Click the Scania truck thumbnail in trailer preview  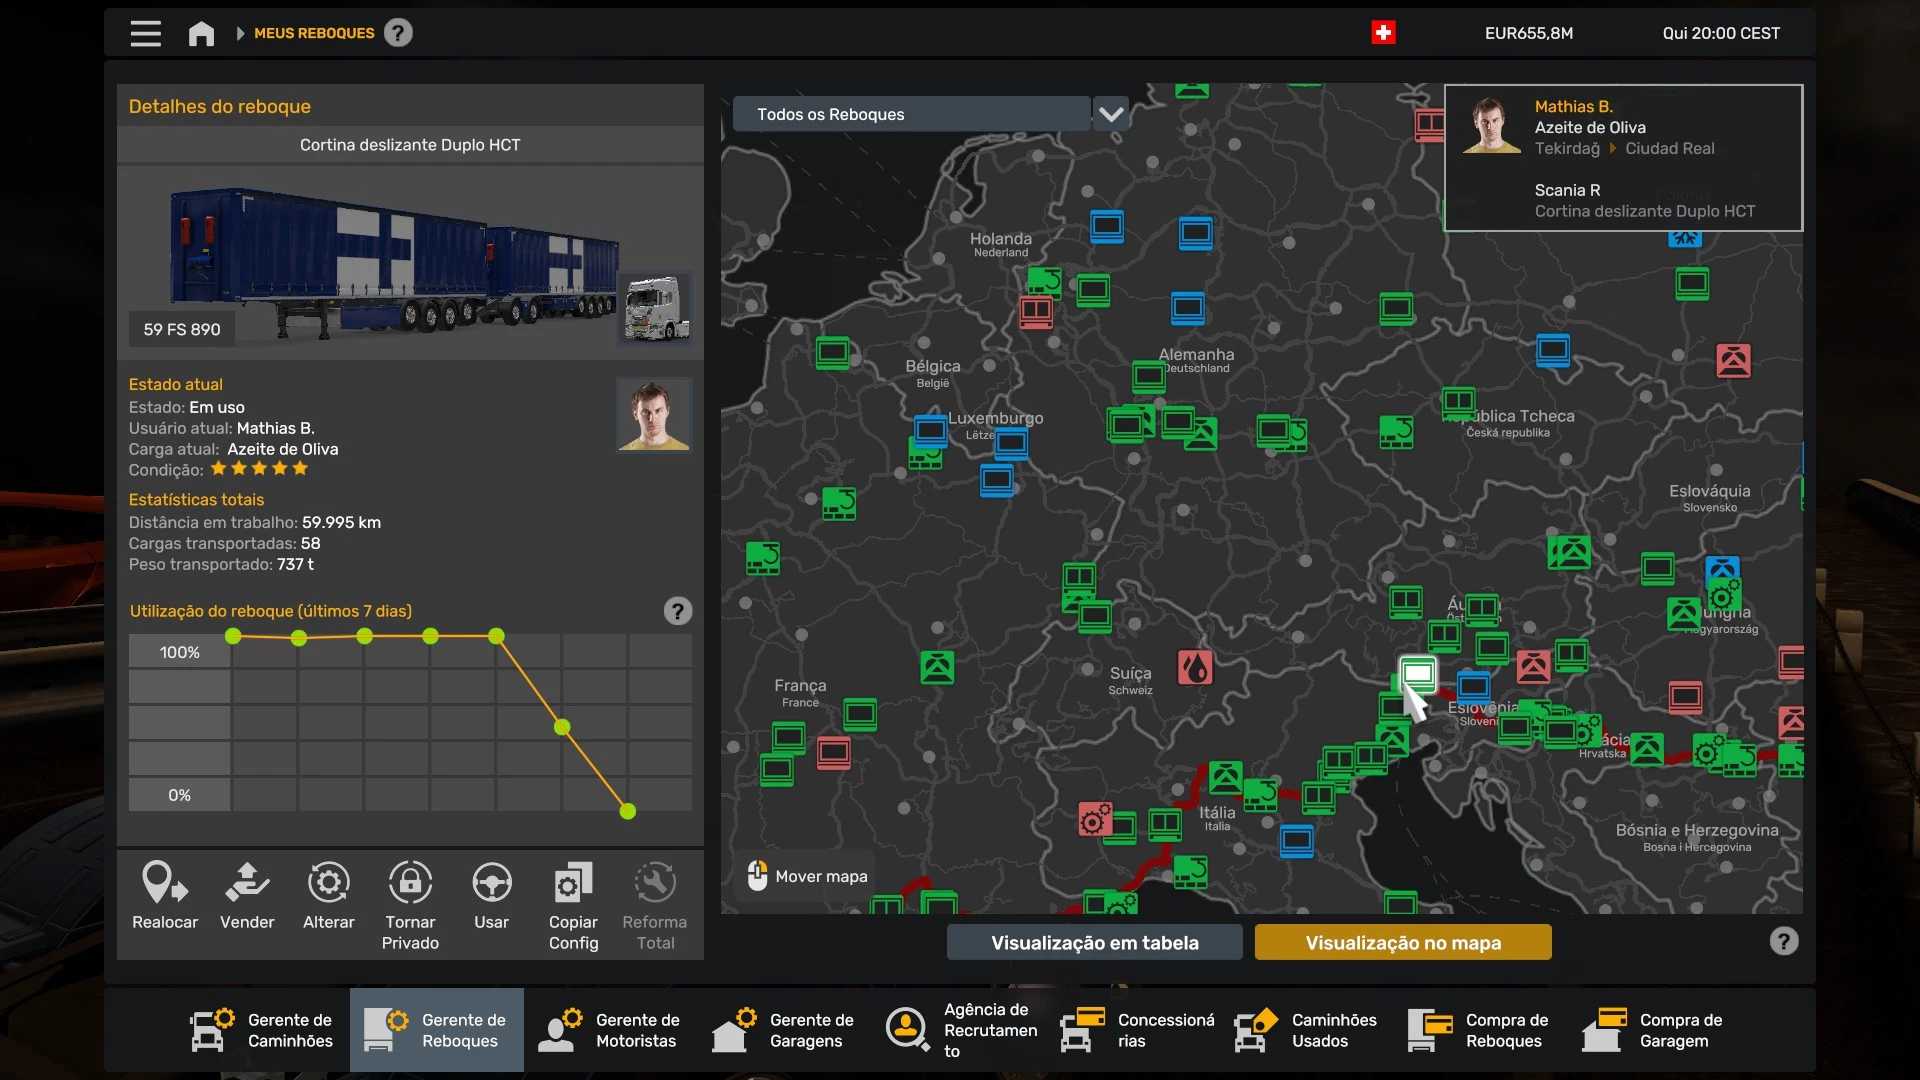tap(656, 308)
